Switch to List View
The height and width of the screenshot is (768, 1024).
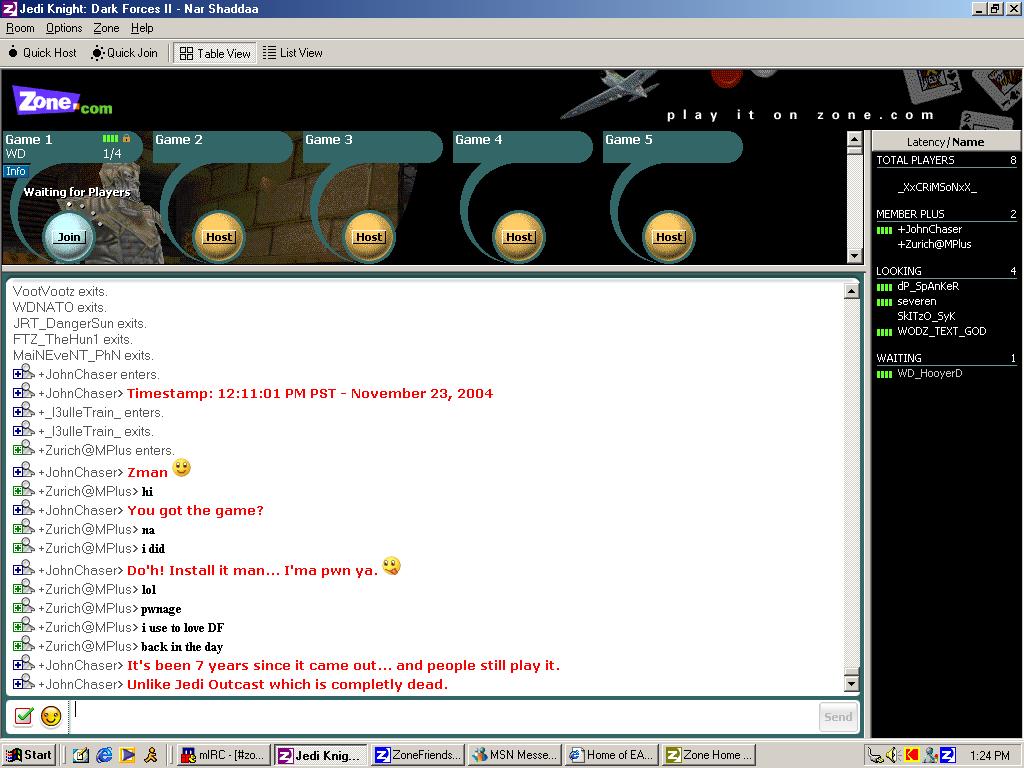(x=293, y=53)
